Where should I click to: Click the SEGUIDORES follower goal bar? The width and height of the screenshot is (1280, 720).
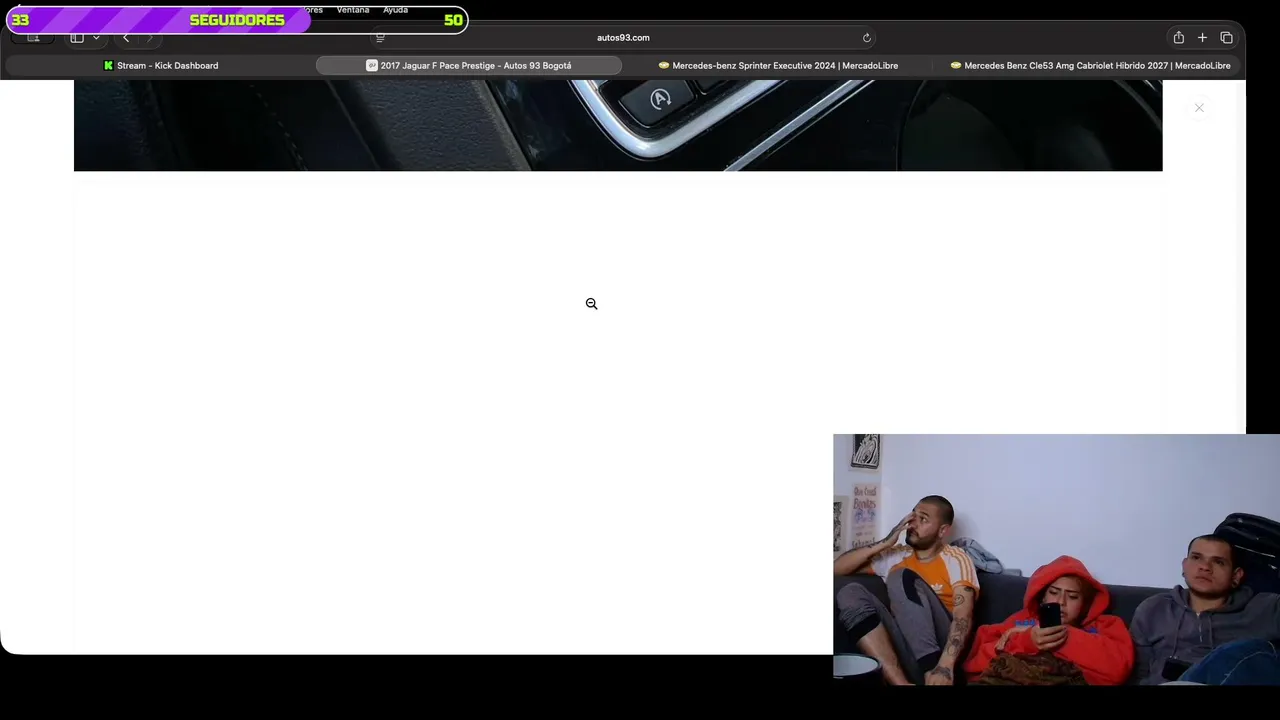[237, 20]
